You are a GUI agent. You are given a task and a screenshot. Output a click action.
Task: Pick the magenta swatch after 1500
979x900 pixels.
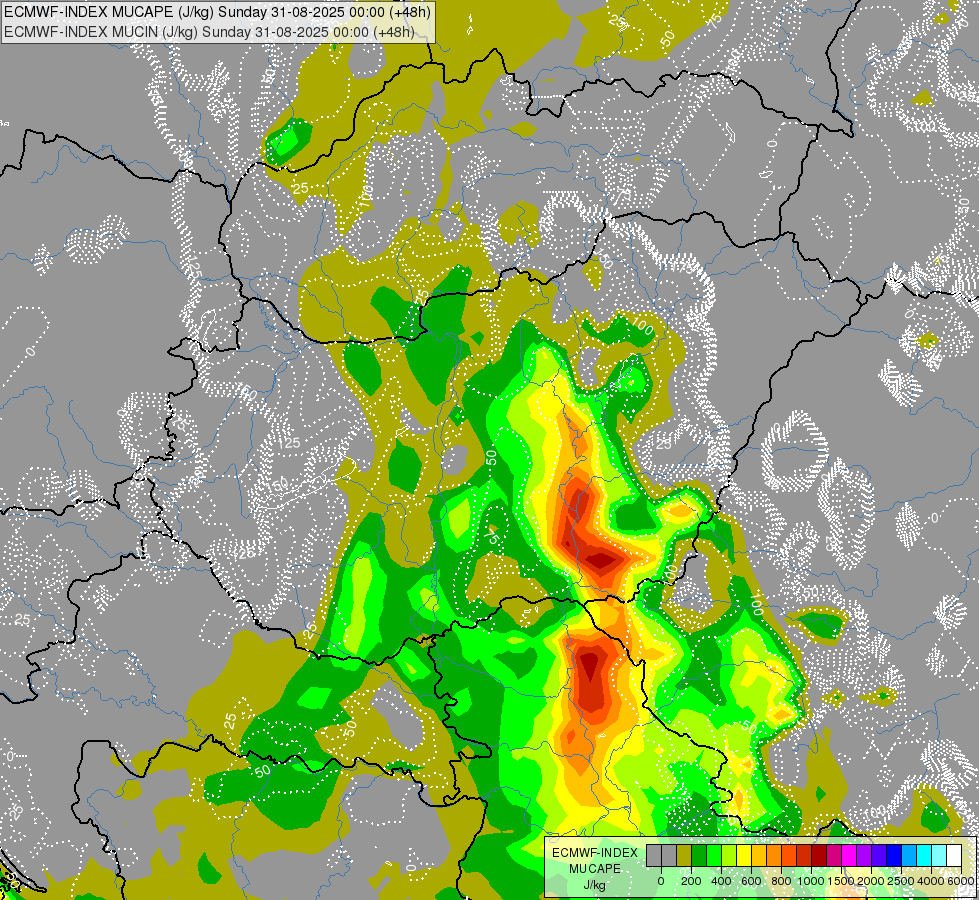click(x=850, y=855)
